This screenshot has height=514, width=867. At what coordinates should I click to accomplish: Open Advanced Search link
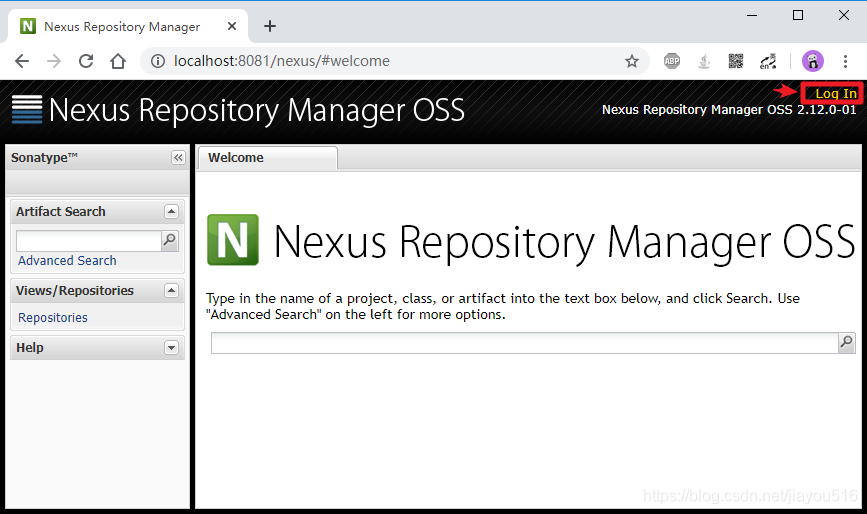[67, 261]
